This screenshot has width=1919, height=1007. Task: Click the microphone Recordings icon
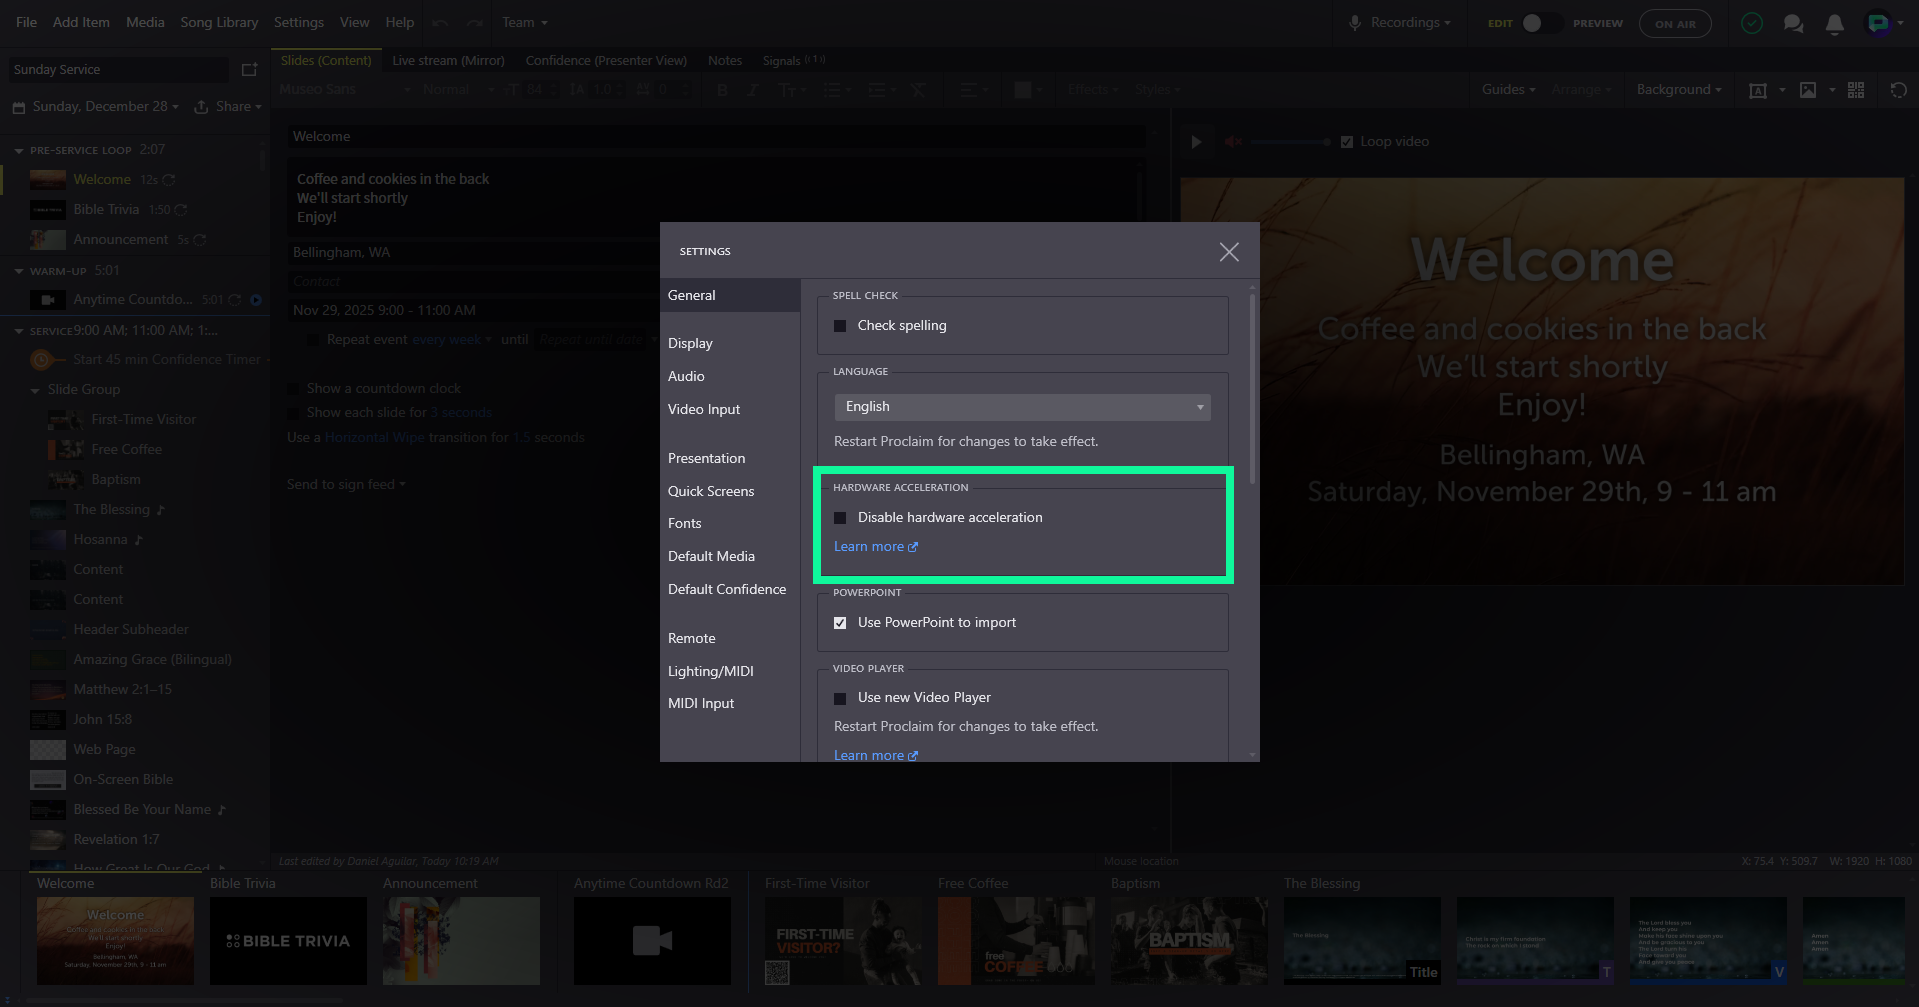click(1355, 23)
